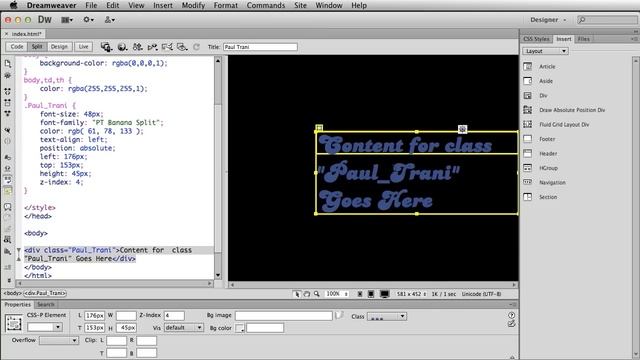Click the Visual Aids eye icon
The image size is (640, 360).
[182, 47]
